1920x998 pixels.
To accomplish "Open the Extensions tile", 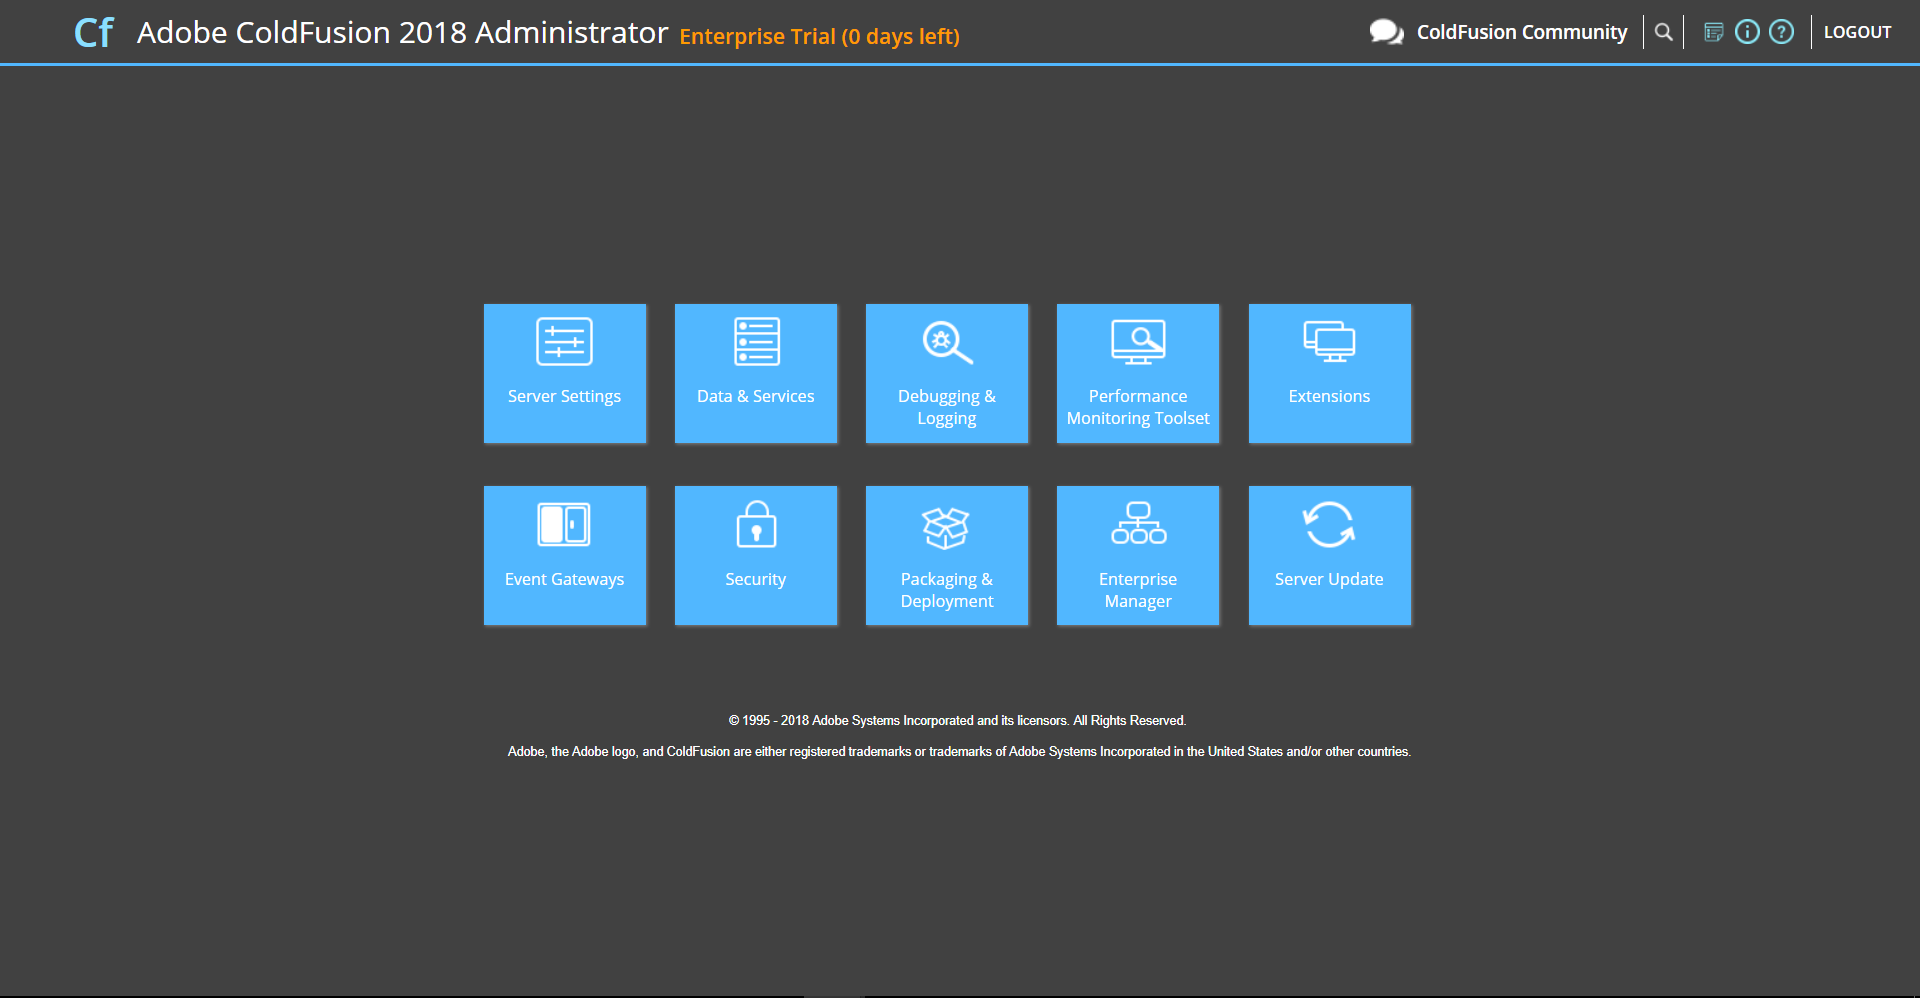I will [x=1329, y=373].
